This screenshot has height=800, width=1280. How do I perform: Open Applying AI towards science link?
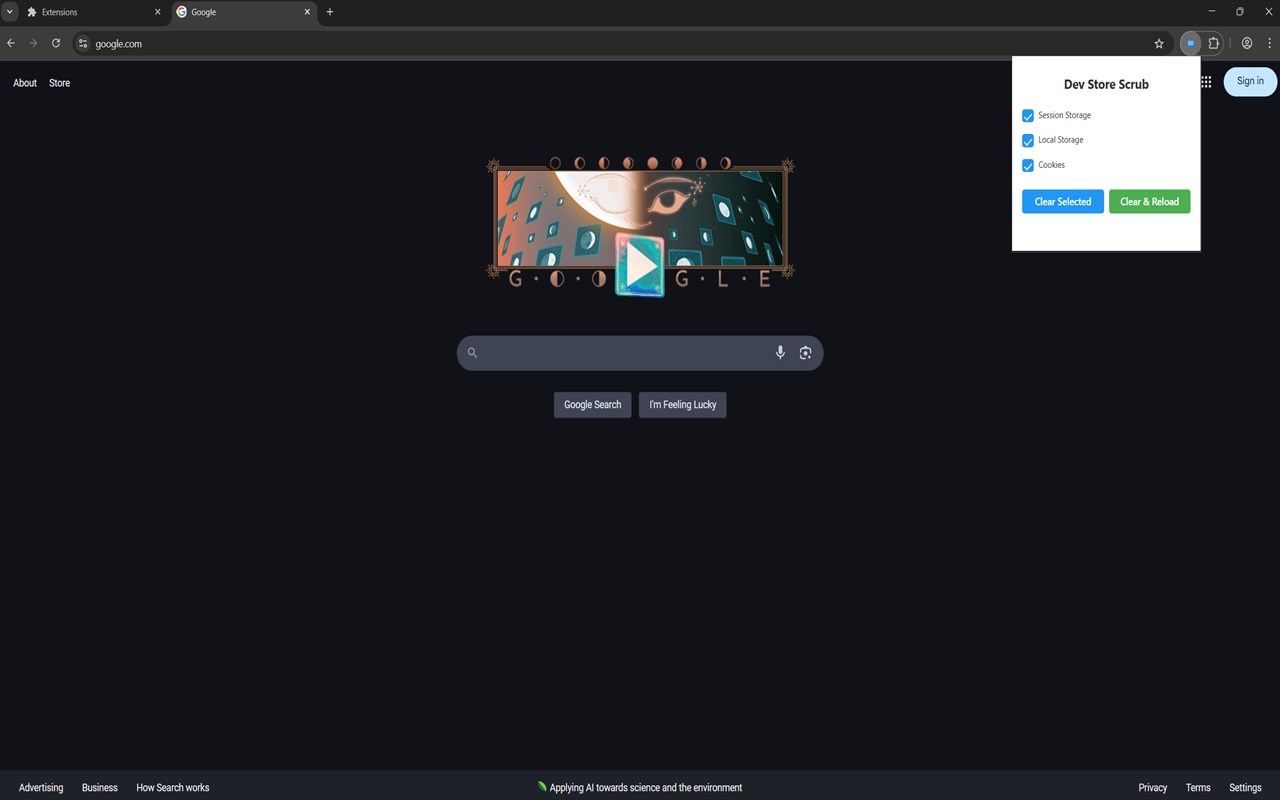[640, 787]
